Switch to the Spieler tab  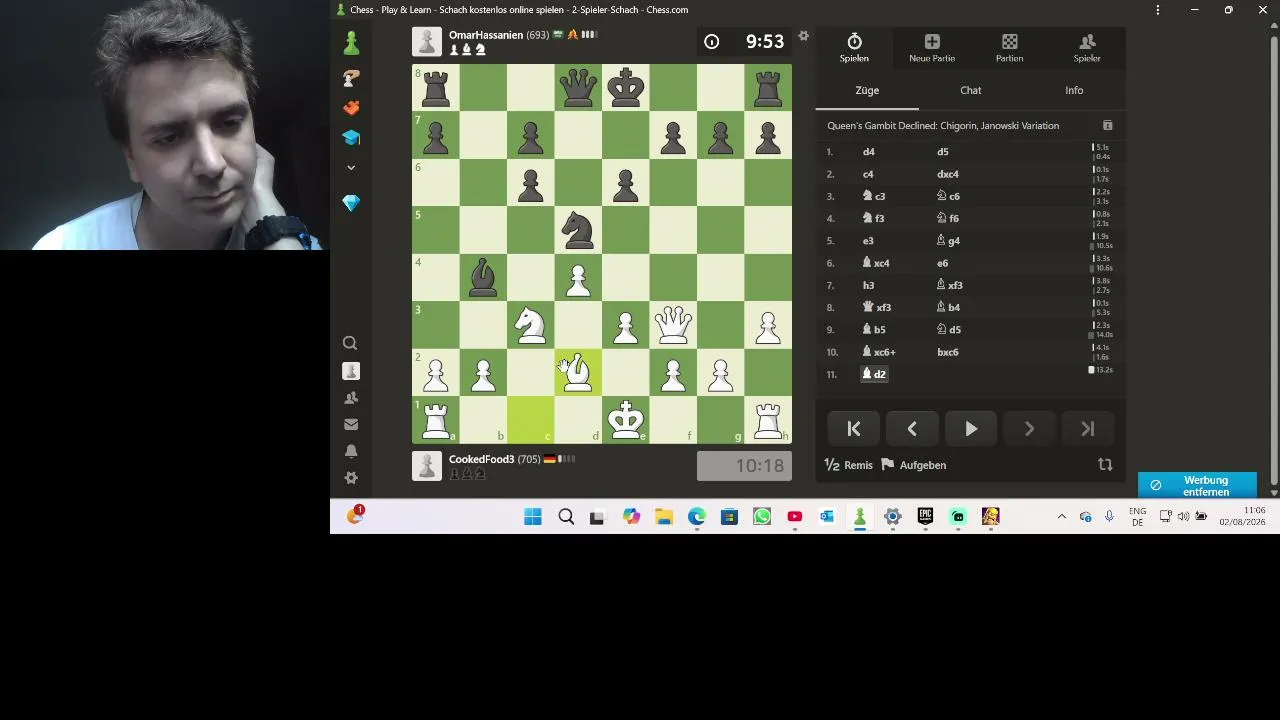click(x=1087, y=47)
